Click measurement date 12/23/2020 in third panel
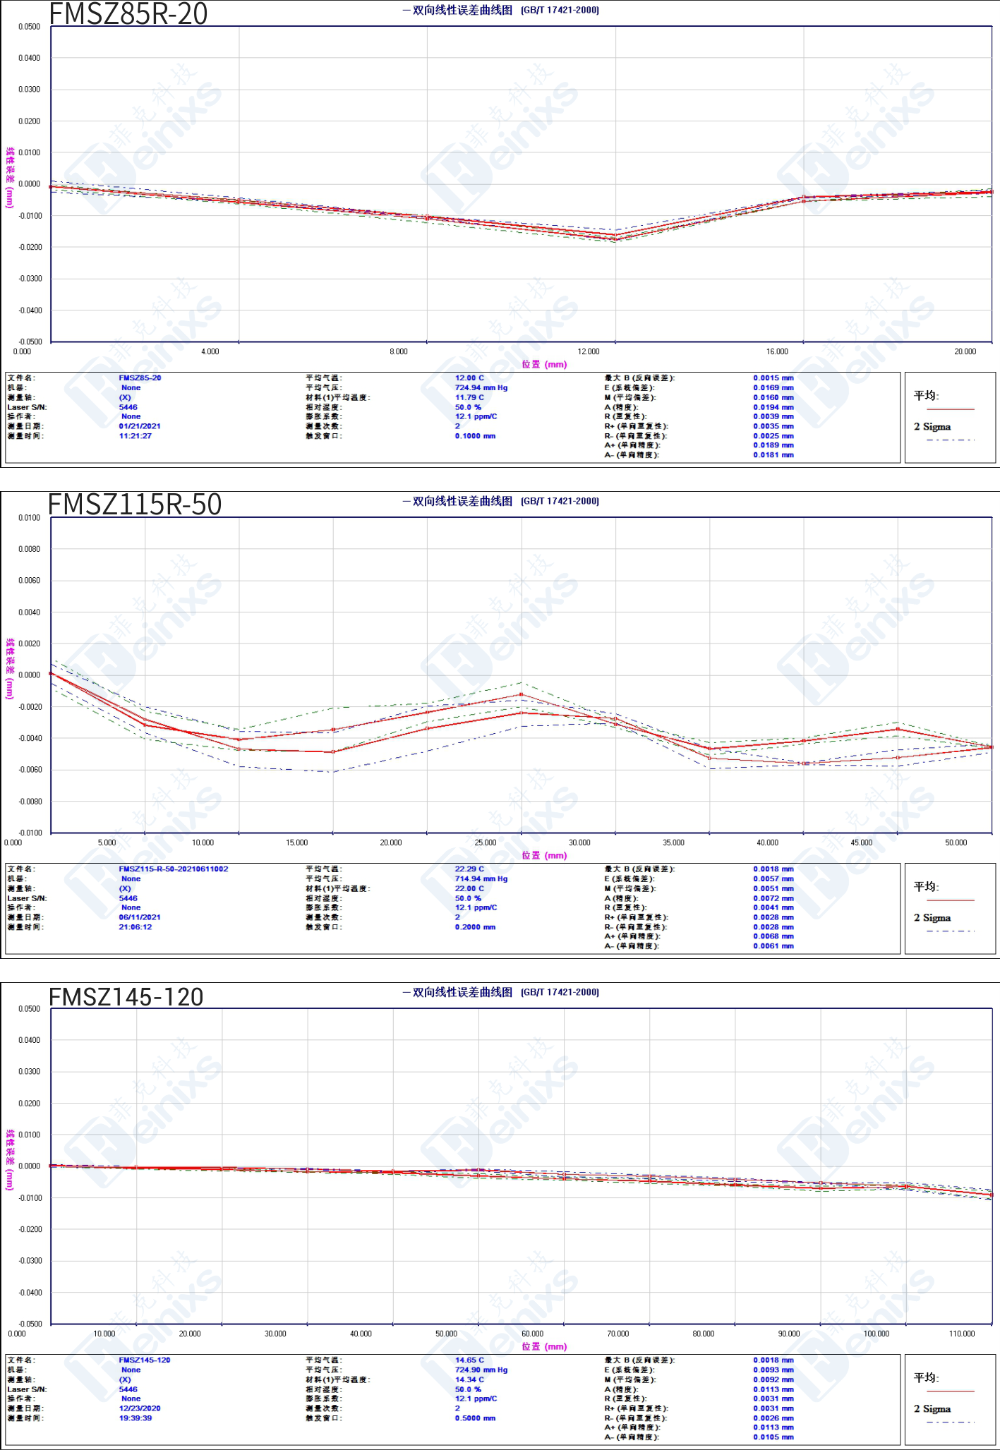 [x=139, y=1408]
